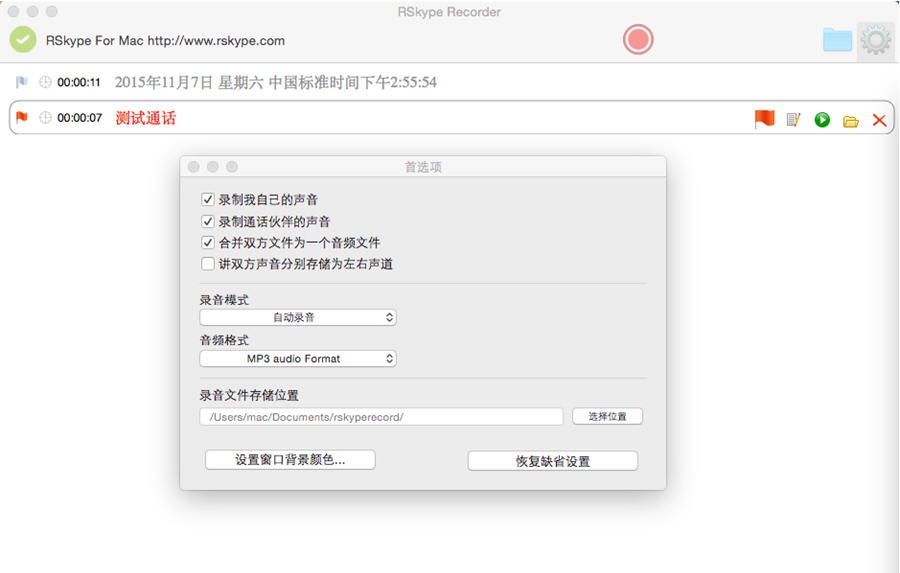Viewport: 900px width, 573px height.
Task: Click RSkype Recorder window title
Action: coord(449,12)
